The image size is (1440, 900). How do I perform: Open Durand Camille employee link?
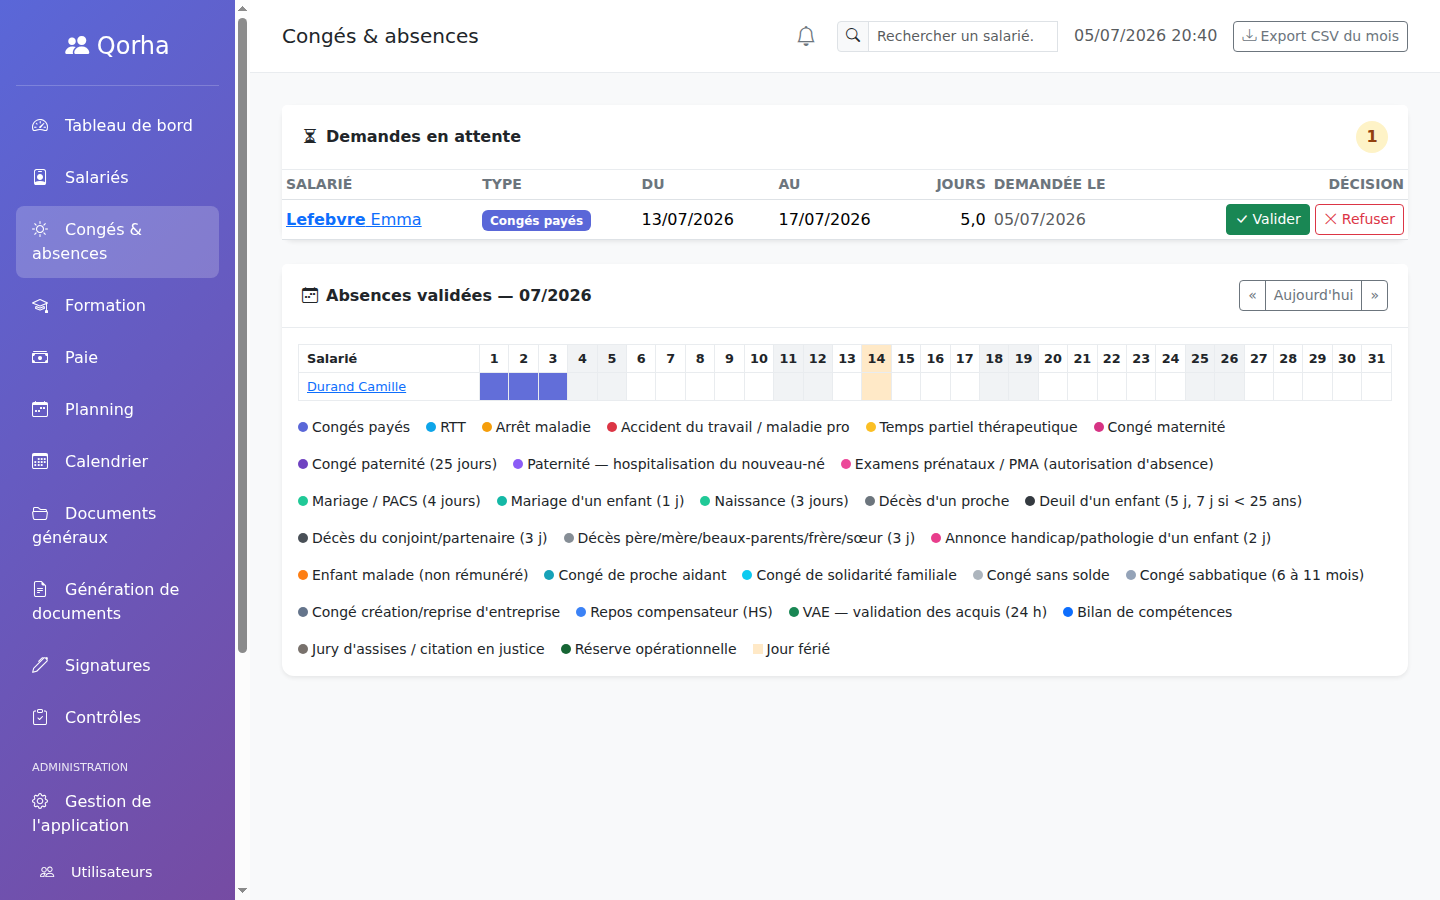(356, 387)
